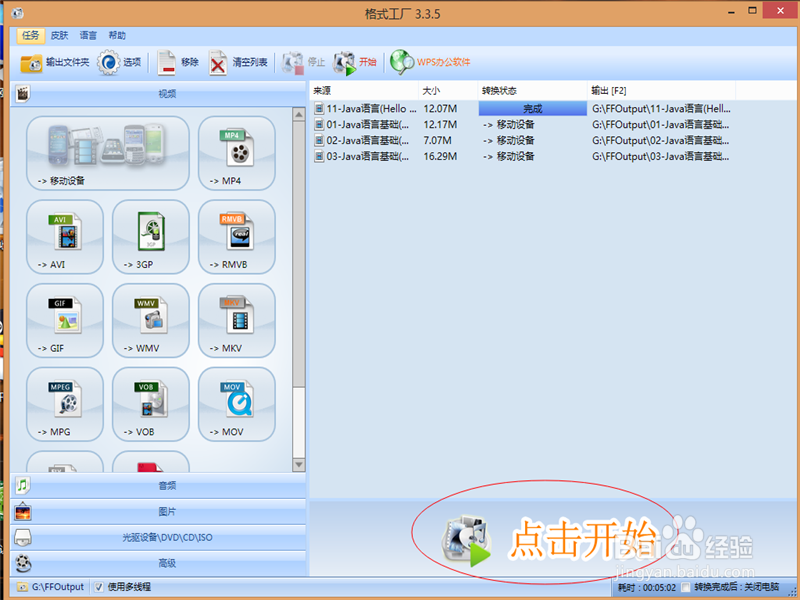
Task: Click the 完成 status progress bar
Action: coord(533,109)
